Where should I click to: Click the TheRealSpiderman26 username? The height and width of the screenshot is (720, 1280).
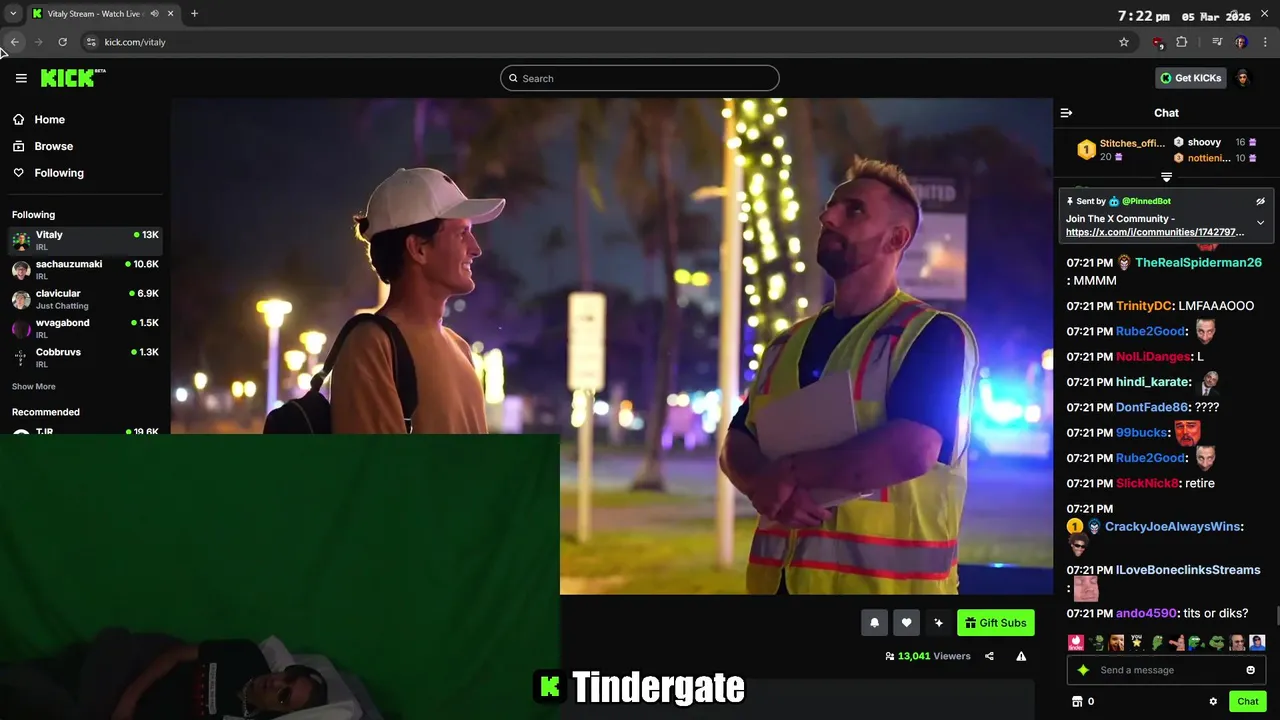click(1198, 262)
